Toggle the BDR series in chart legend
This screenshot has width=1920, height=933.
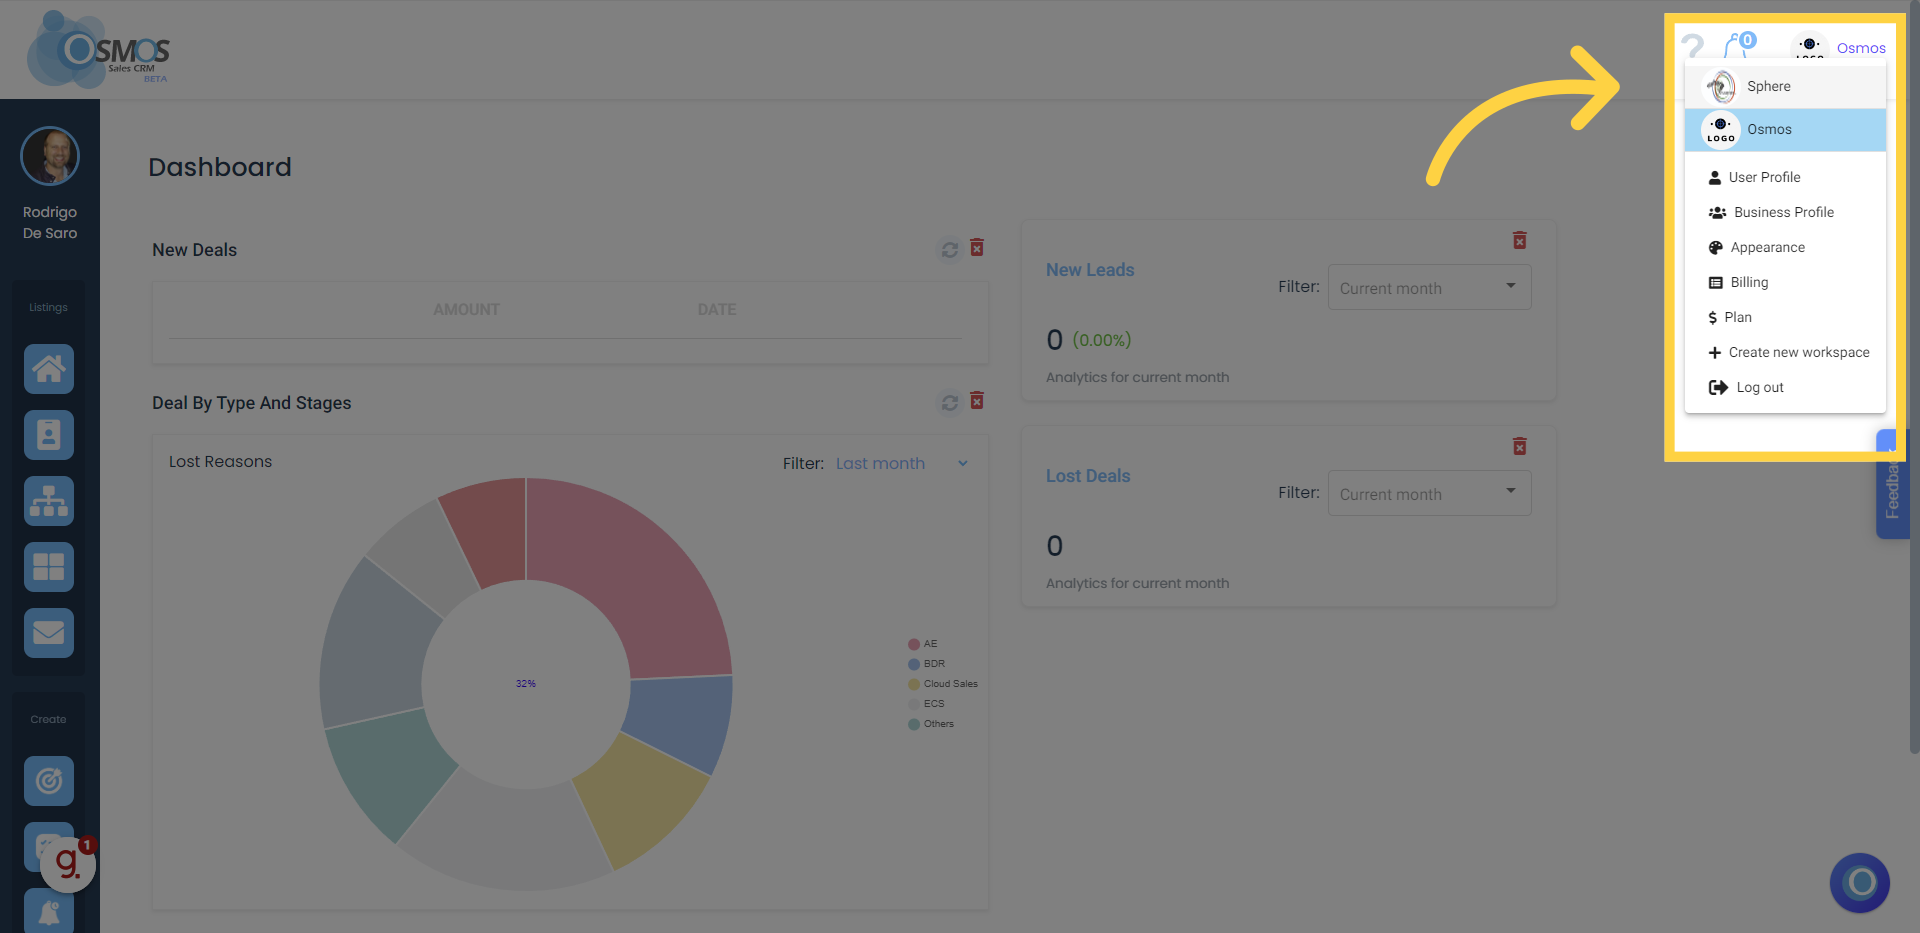(x=926, y=664)
